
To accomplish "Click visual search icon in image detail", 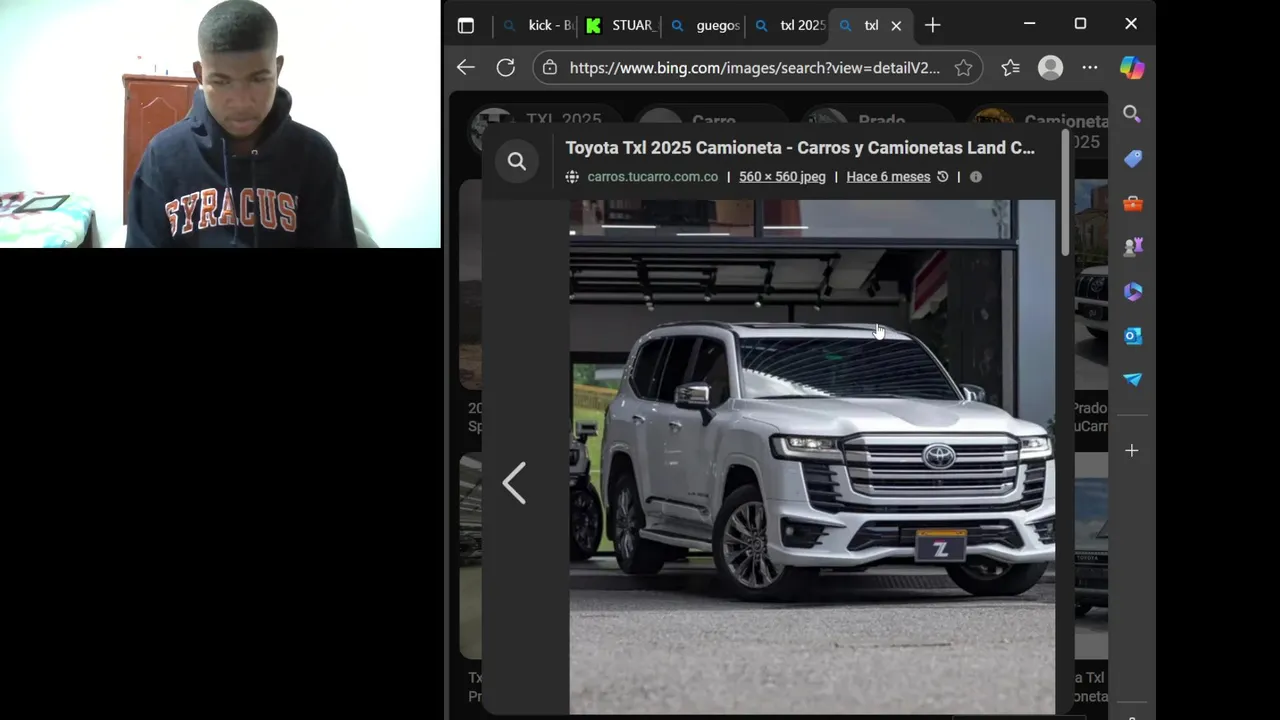I will [517, 161].
